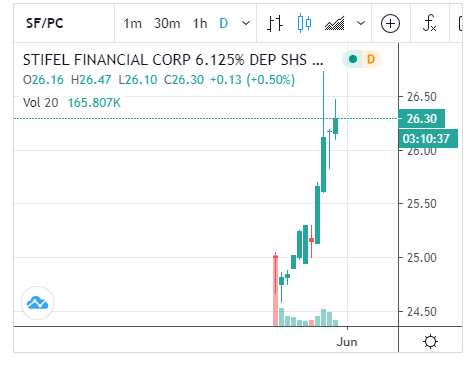468x369 pixels.
Task: Click the TradingView cloud logo icon
Action: point(37,303)
